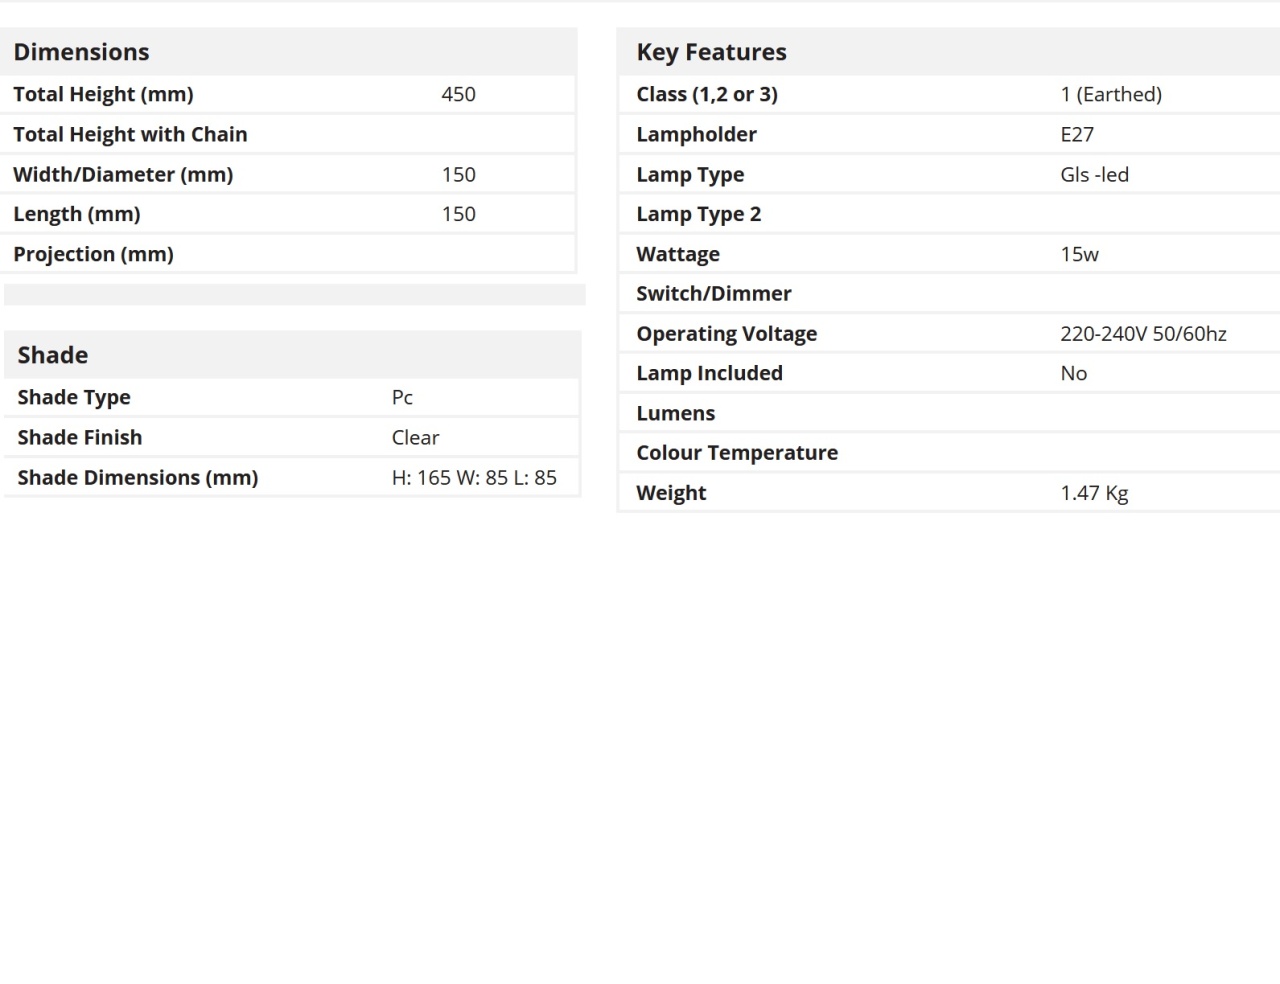The width and height of the screenshot is (1280, 984).
Task: Click the Shade Finish Clear value
Action: coord(415,437)
